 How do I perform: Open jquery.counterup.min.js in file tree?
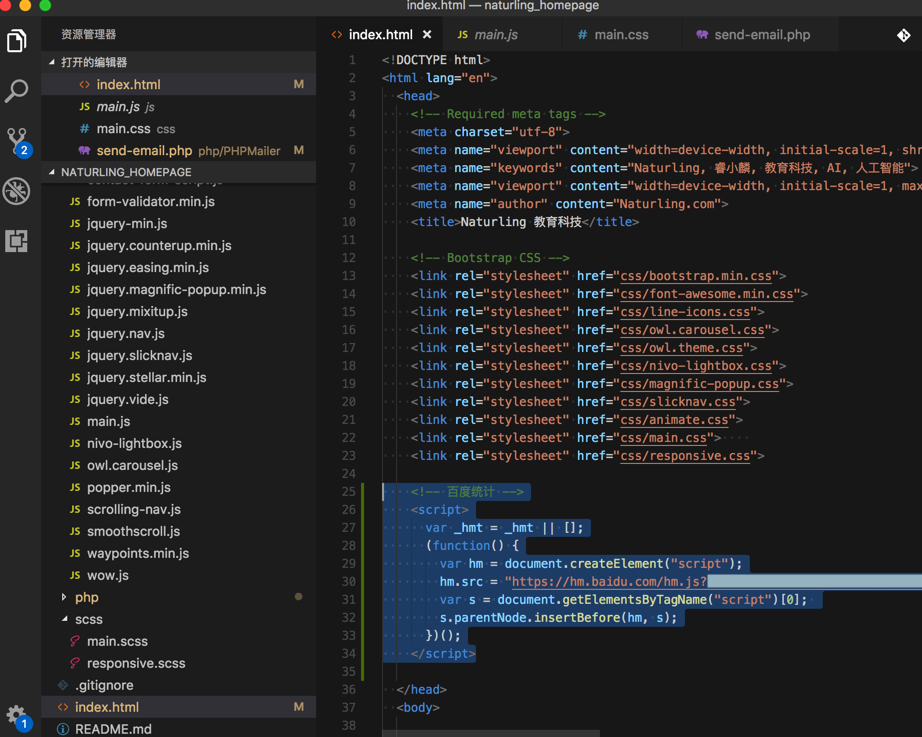pos(158,245)
